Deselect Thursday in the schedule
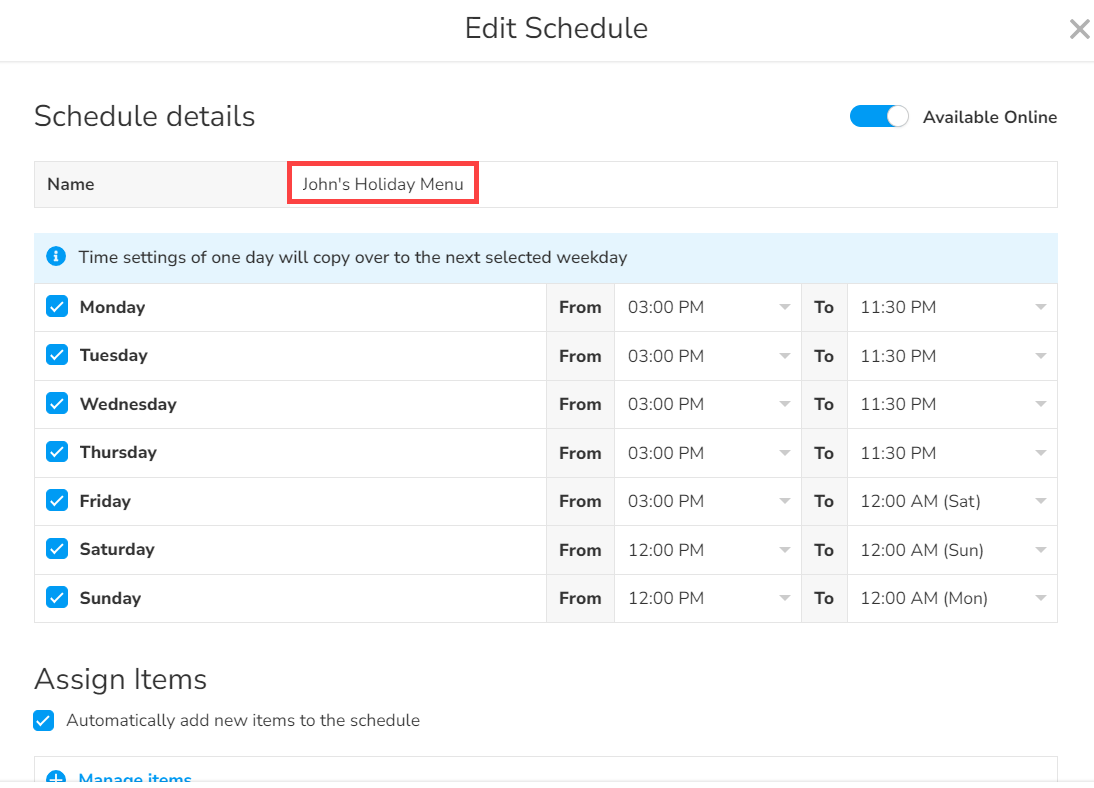Image resolution: width=1094 pixels, height=788 pixels. click(x=57, y=452)
